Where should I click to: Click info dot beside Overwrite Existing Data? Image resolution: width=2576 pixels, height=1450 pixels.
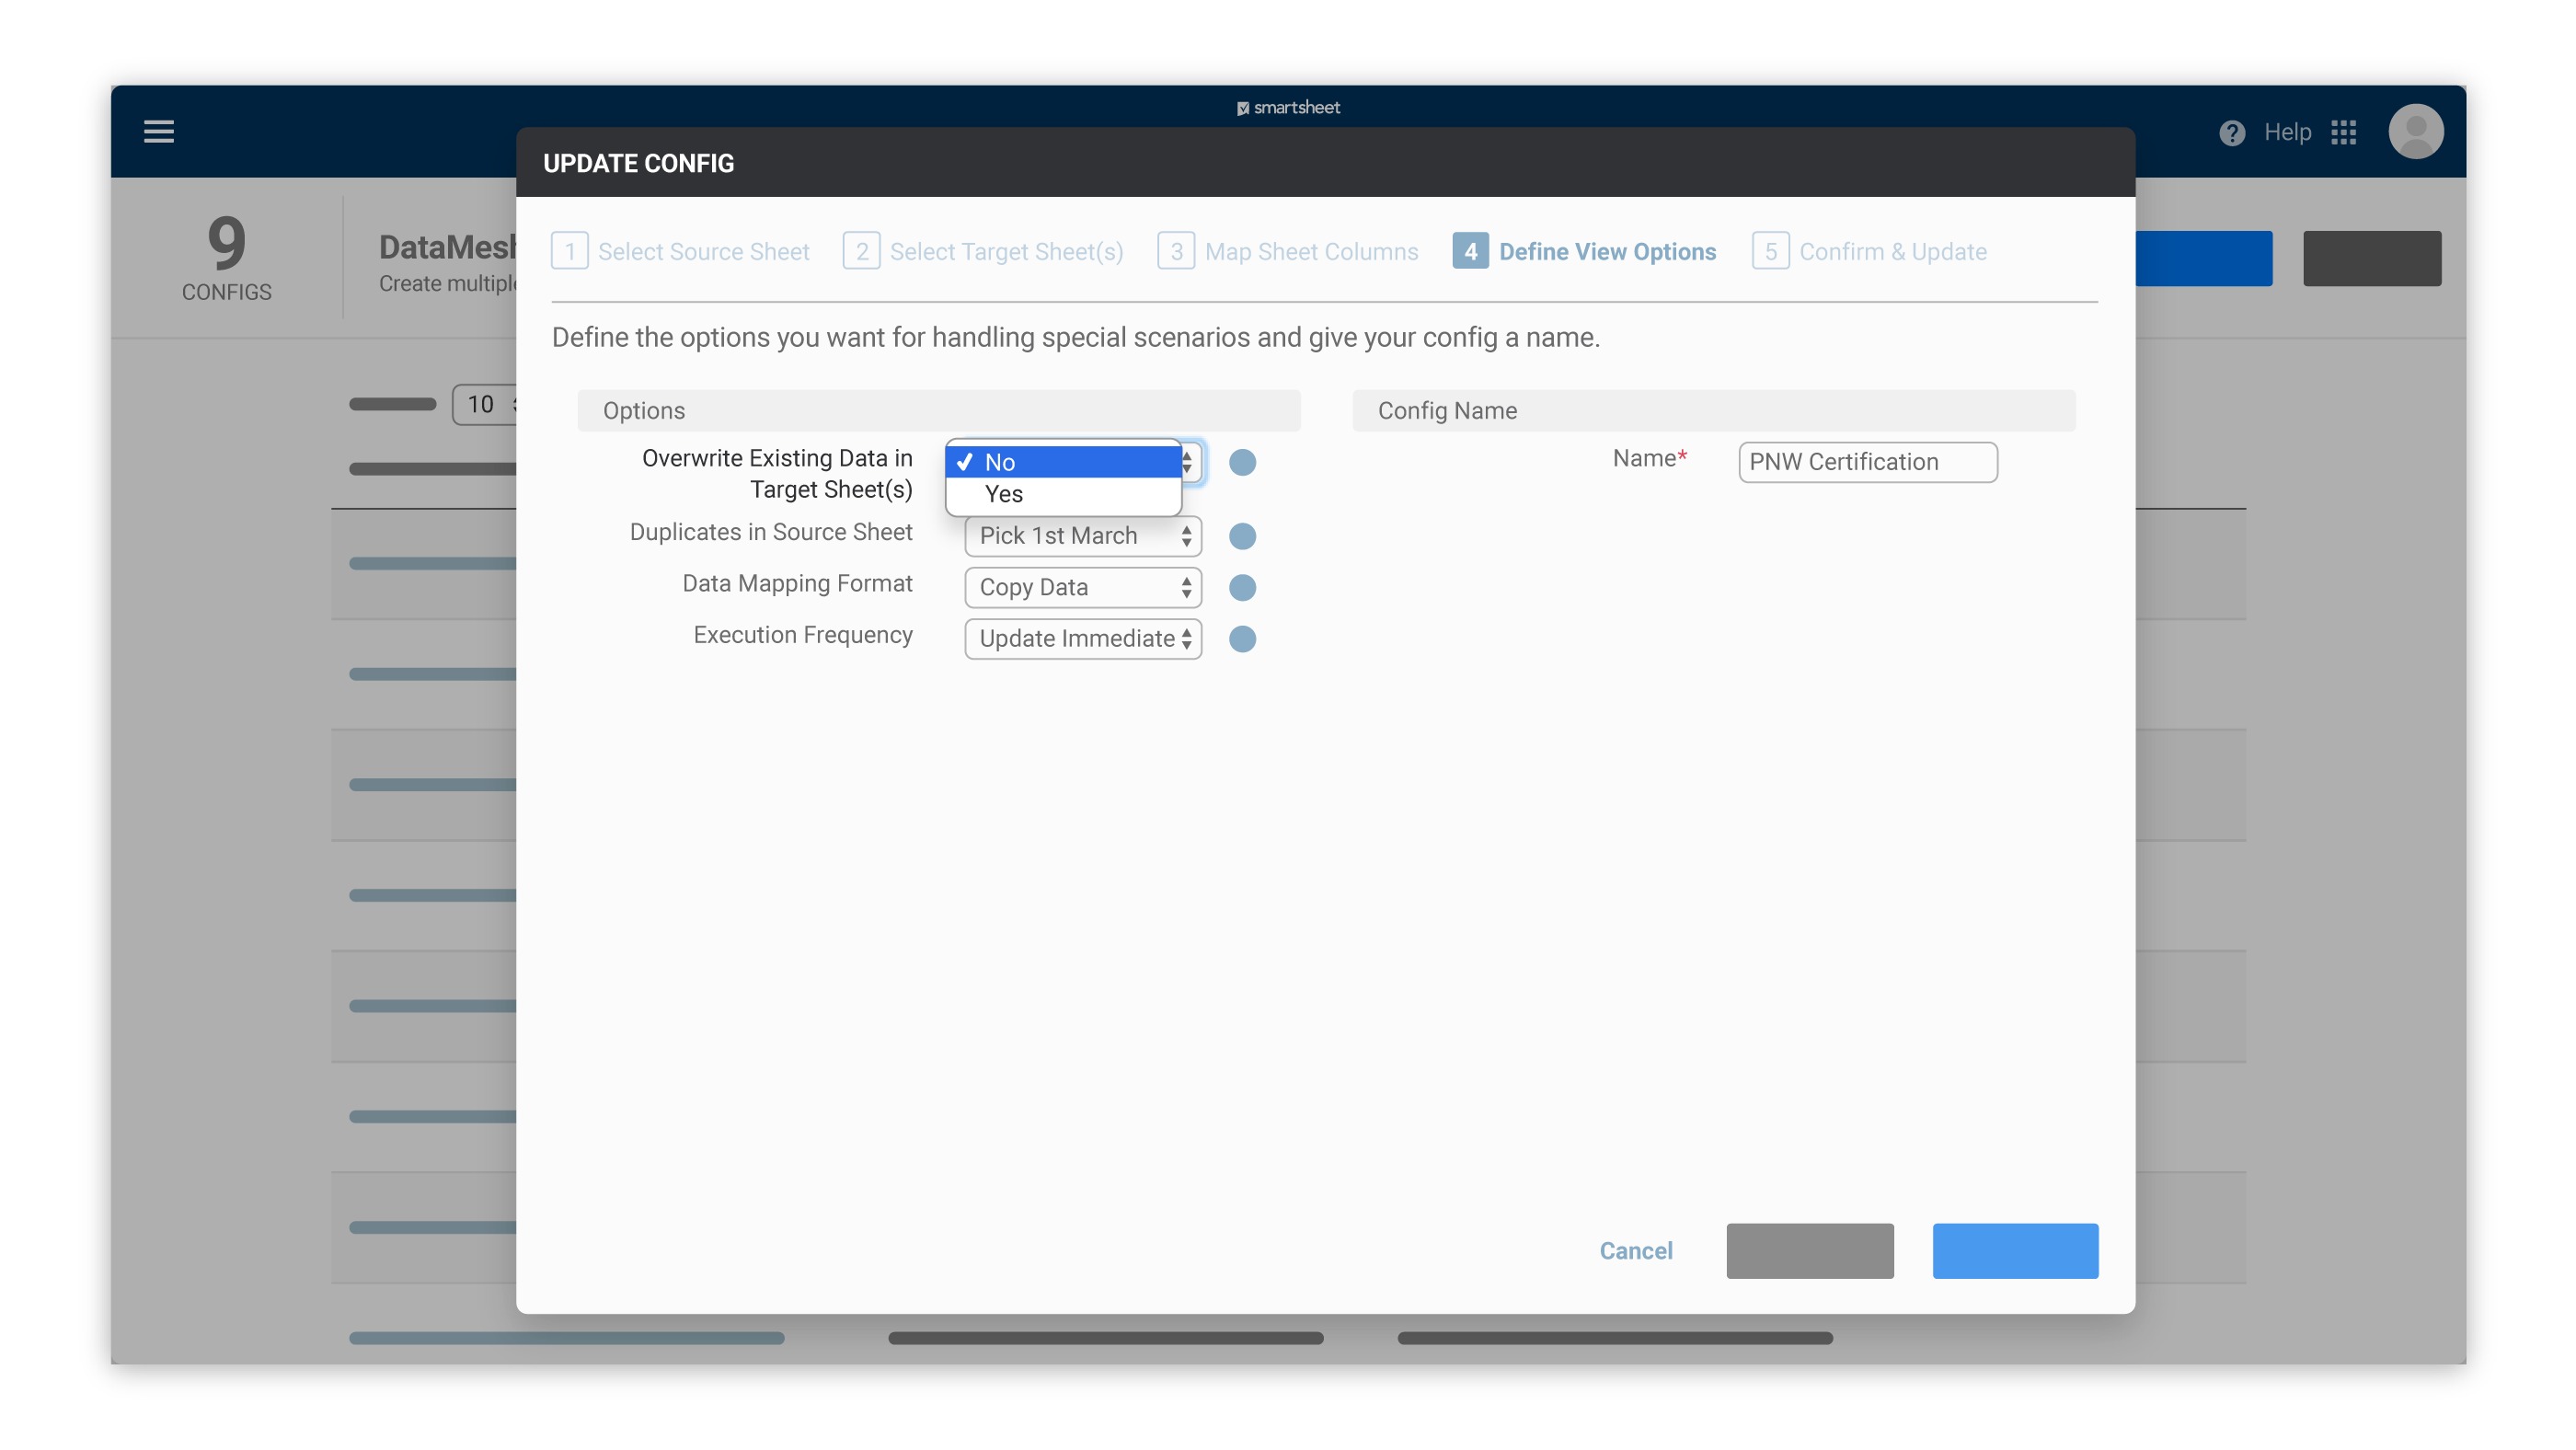(x=1242, y=462)
